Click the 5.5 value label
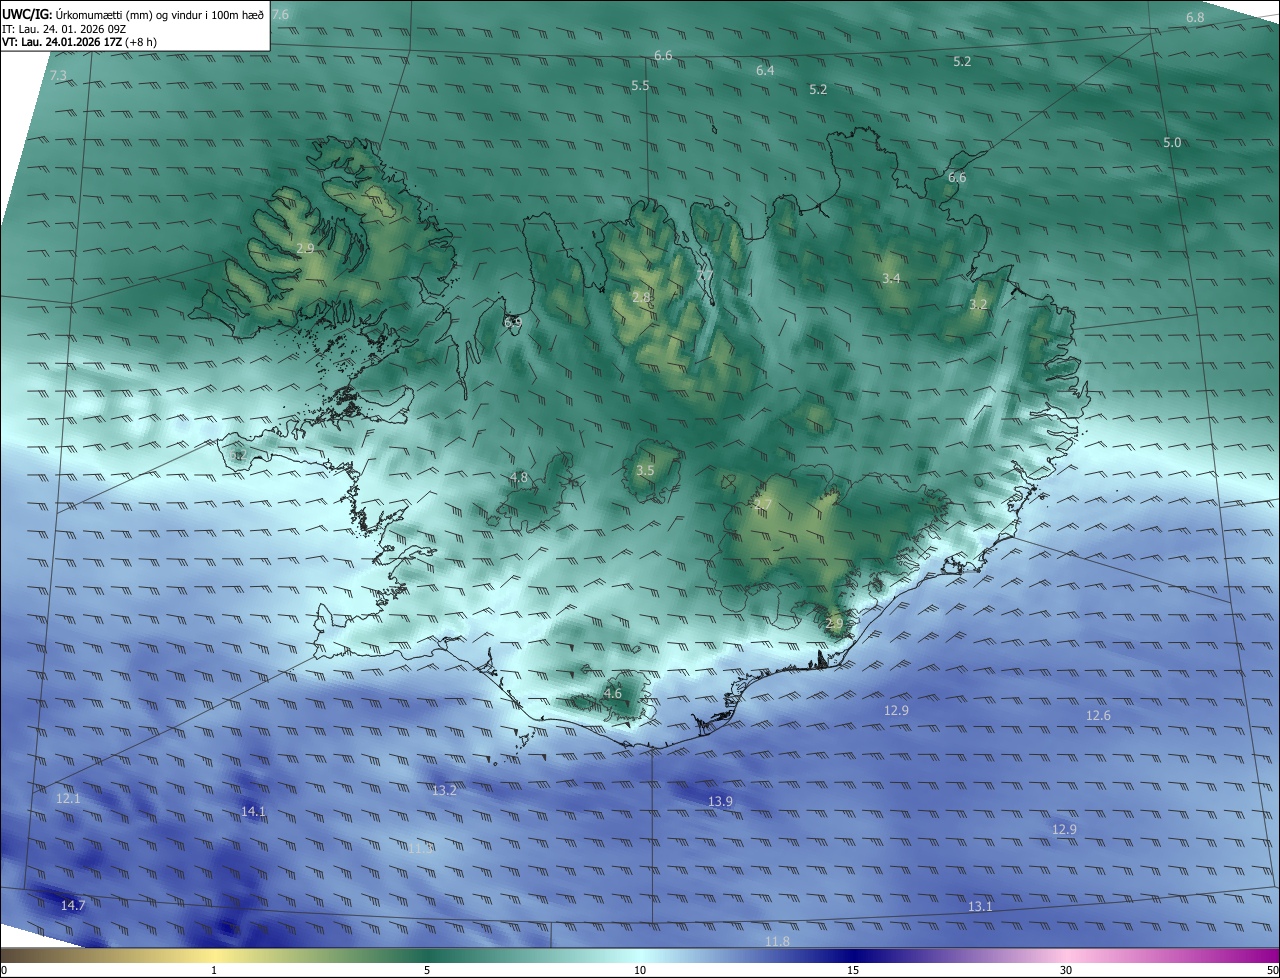The height and width of the screenshot is (978, 1280). (x=640, y=86)
